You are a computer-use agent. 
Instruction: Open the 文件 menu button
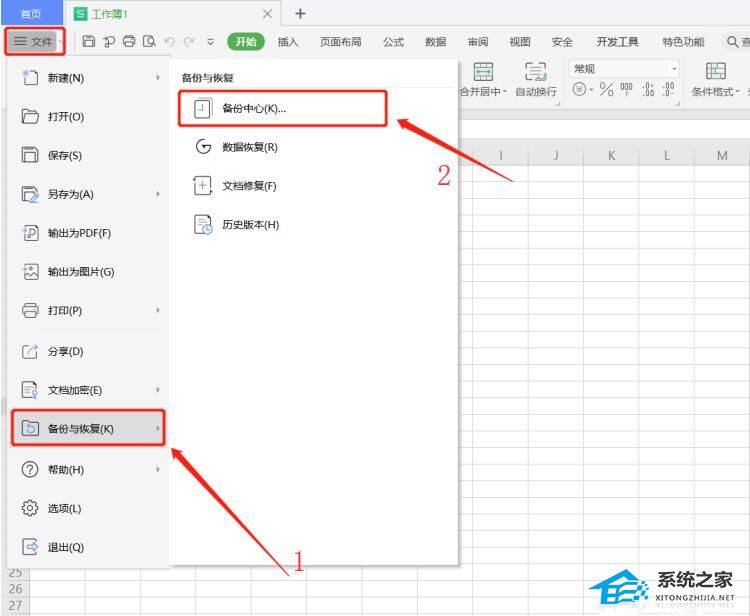[x=34, y=42]
